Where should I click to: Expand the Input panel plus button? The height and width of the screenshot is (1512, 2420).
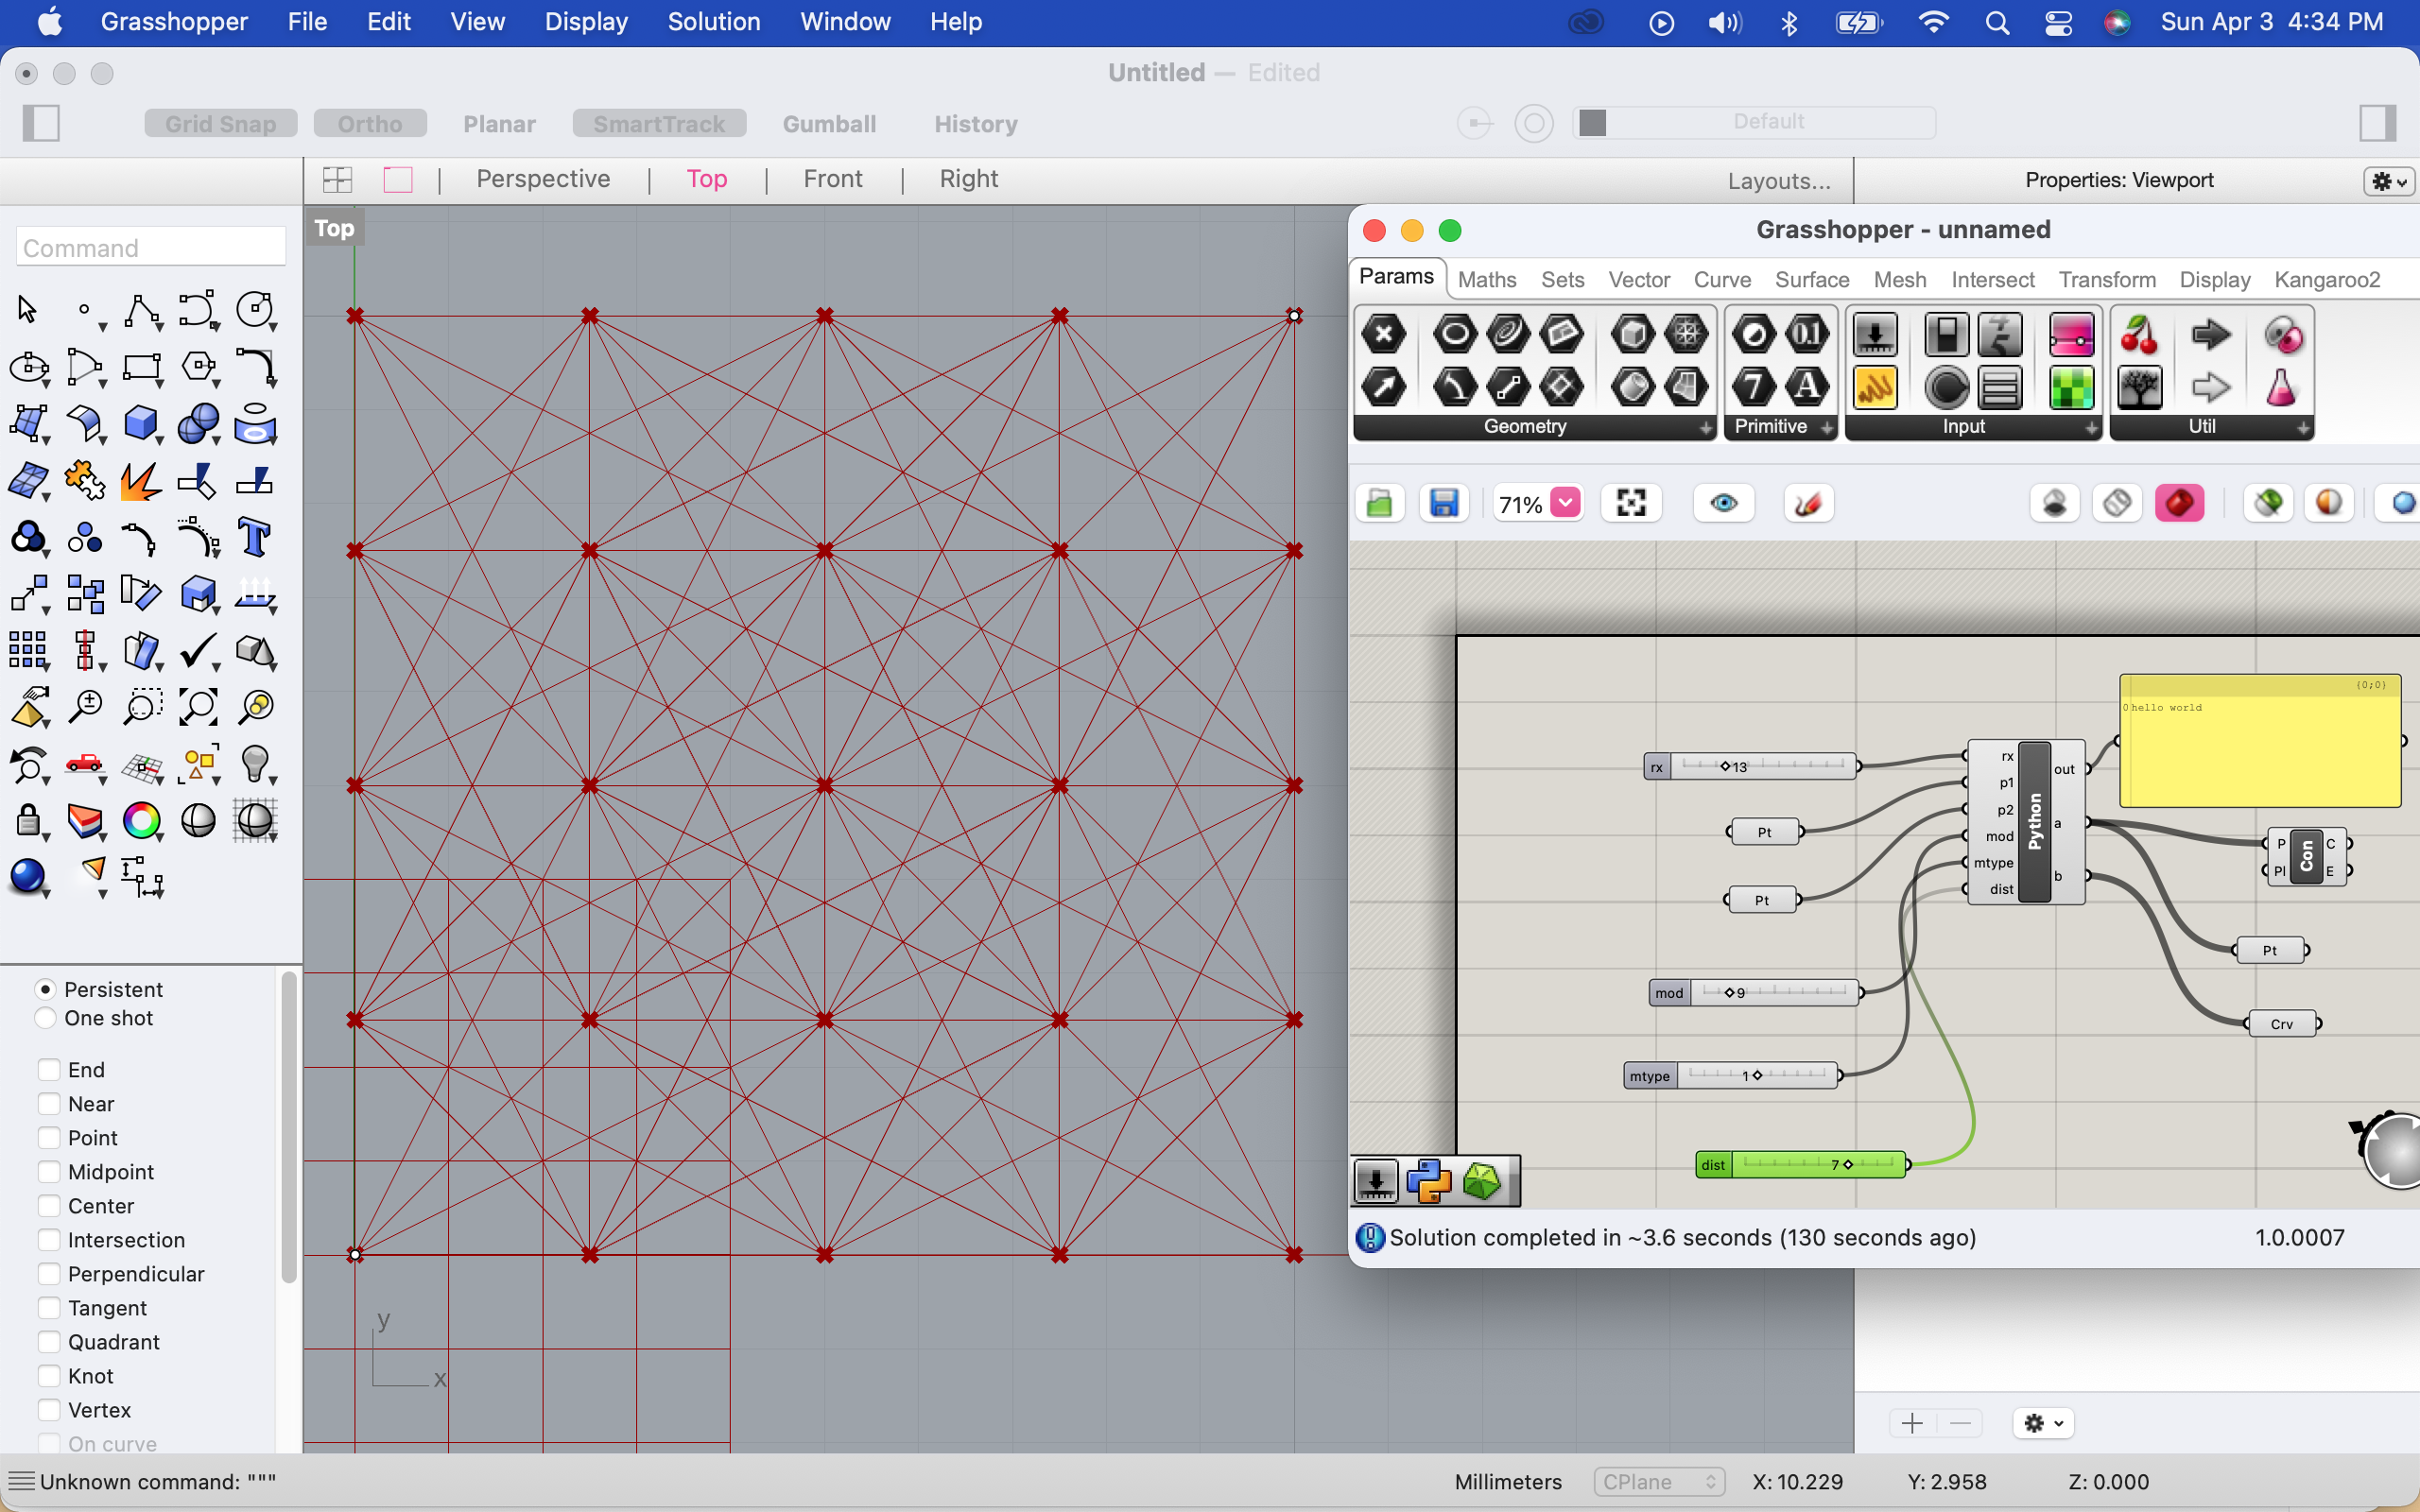[2091, 428]
